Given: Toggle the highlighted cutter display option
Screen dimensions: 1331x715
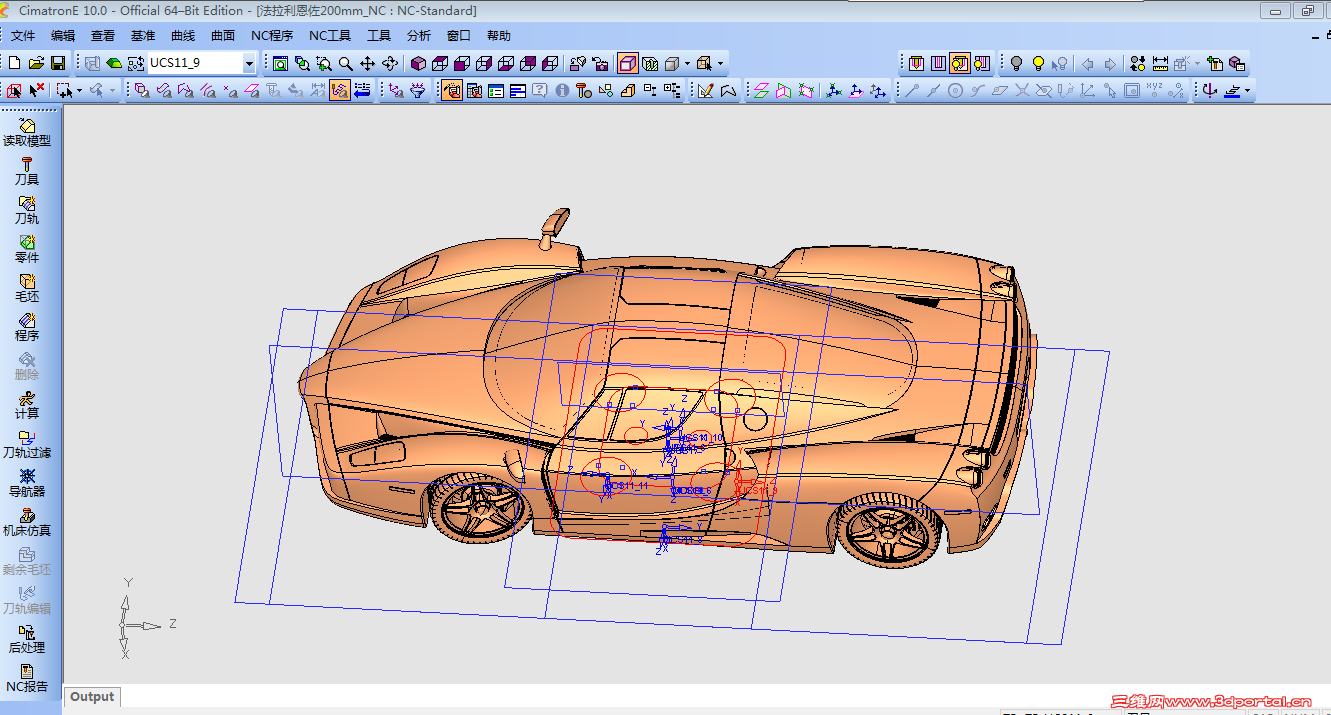Looking at the screenshot, I should pyautogui.click(x=960, y=63).
